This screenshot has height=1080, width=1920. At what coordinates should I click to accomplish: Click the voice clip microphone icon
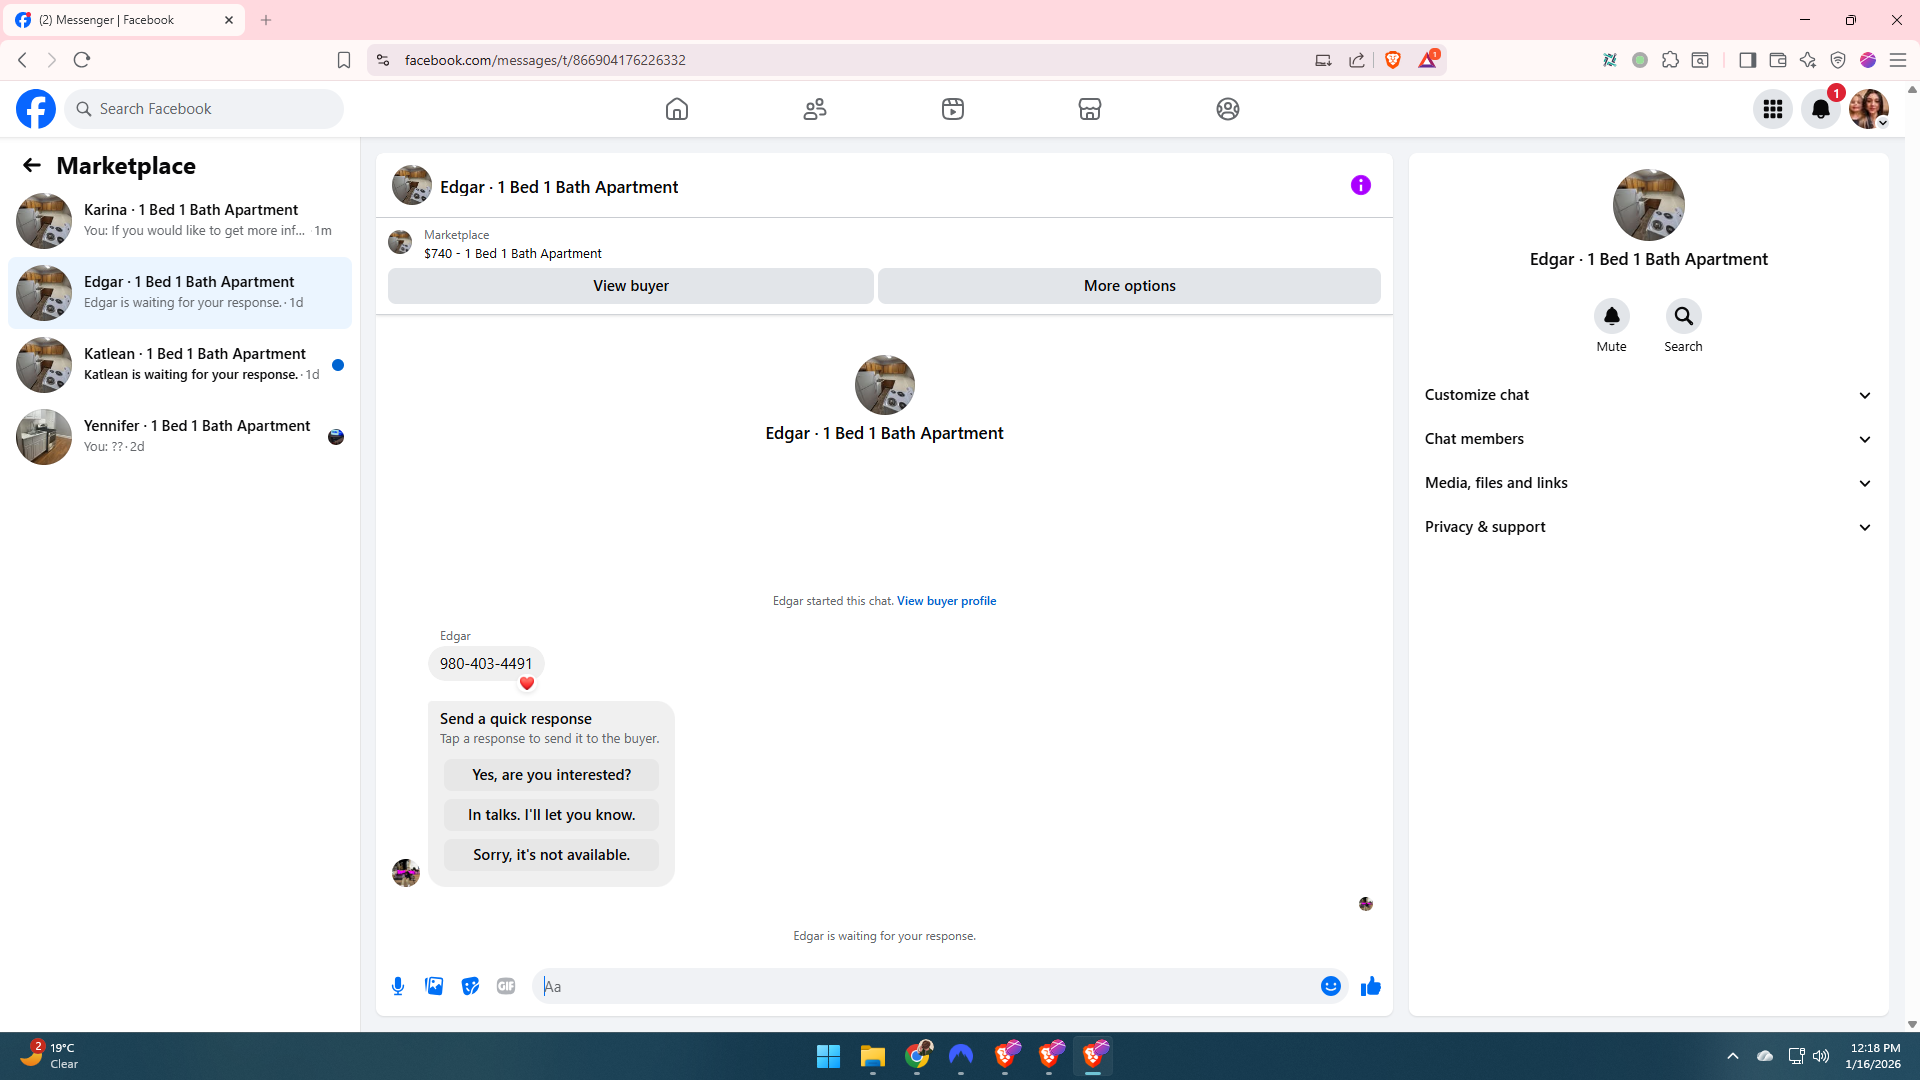(398, 986)
